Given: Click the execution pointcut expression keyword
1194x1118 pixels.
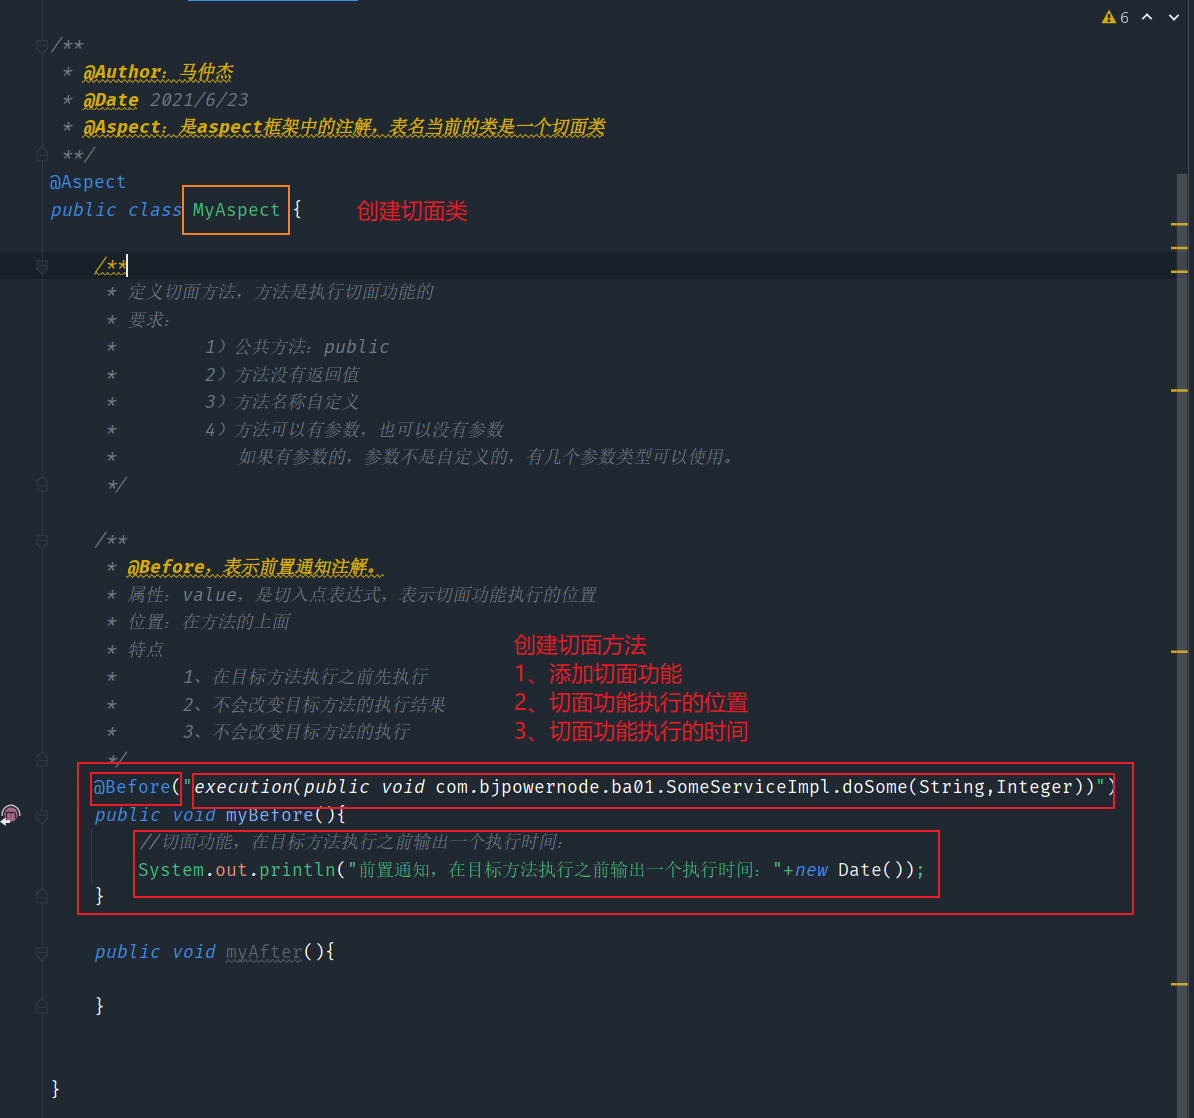Looking at the screenshot, I should coord(244,787).
